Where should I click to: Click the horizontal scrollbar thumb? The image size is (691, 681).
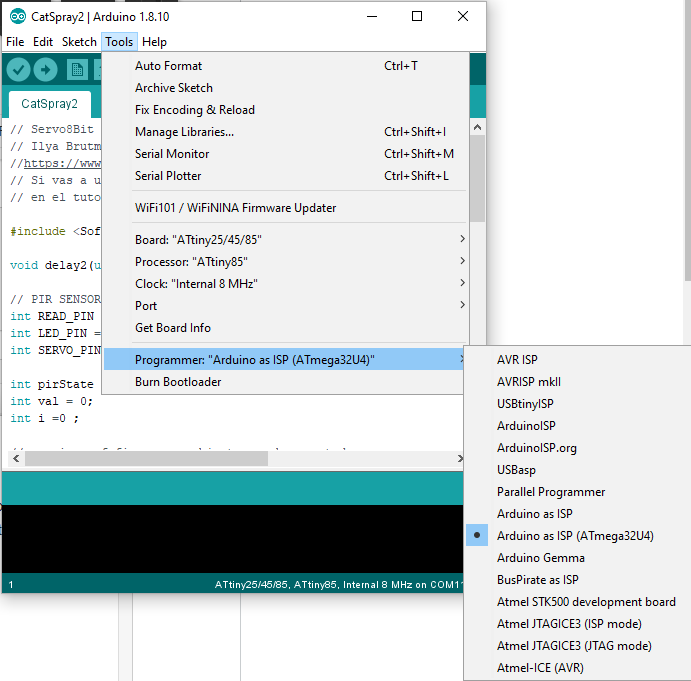tap(146, 458)
